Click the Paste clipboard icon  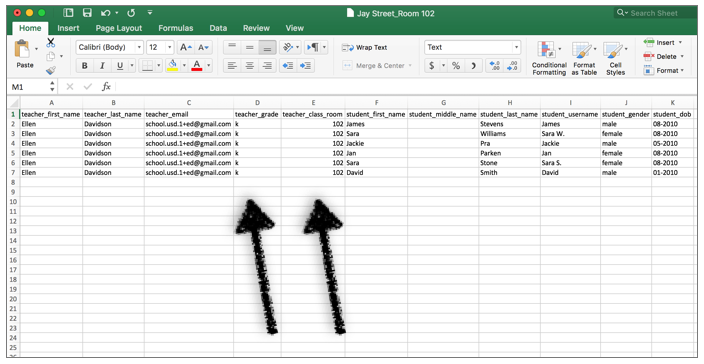[x=22, y=48]
